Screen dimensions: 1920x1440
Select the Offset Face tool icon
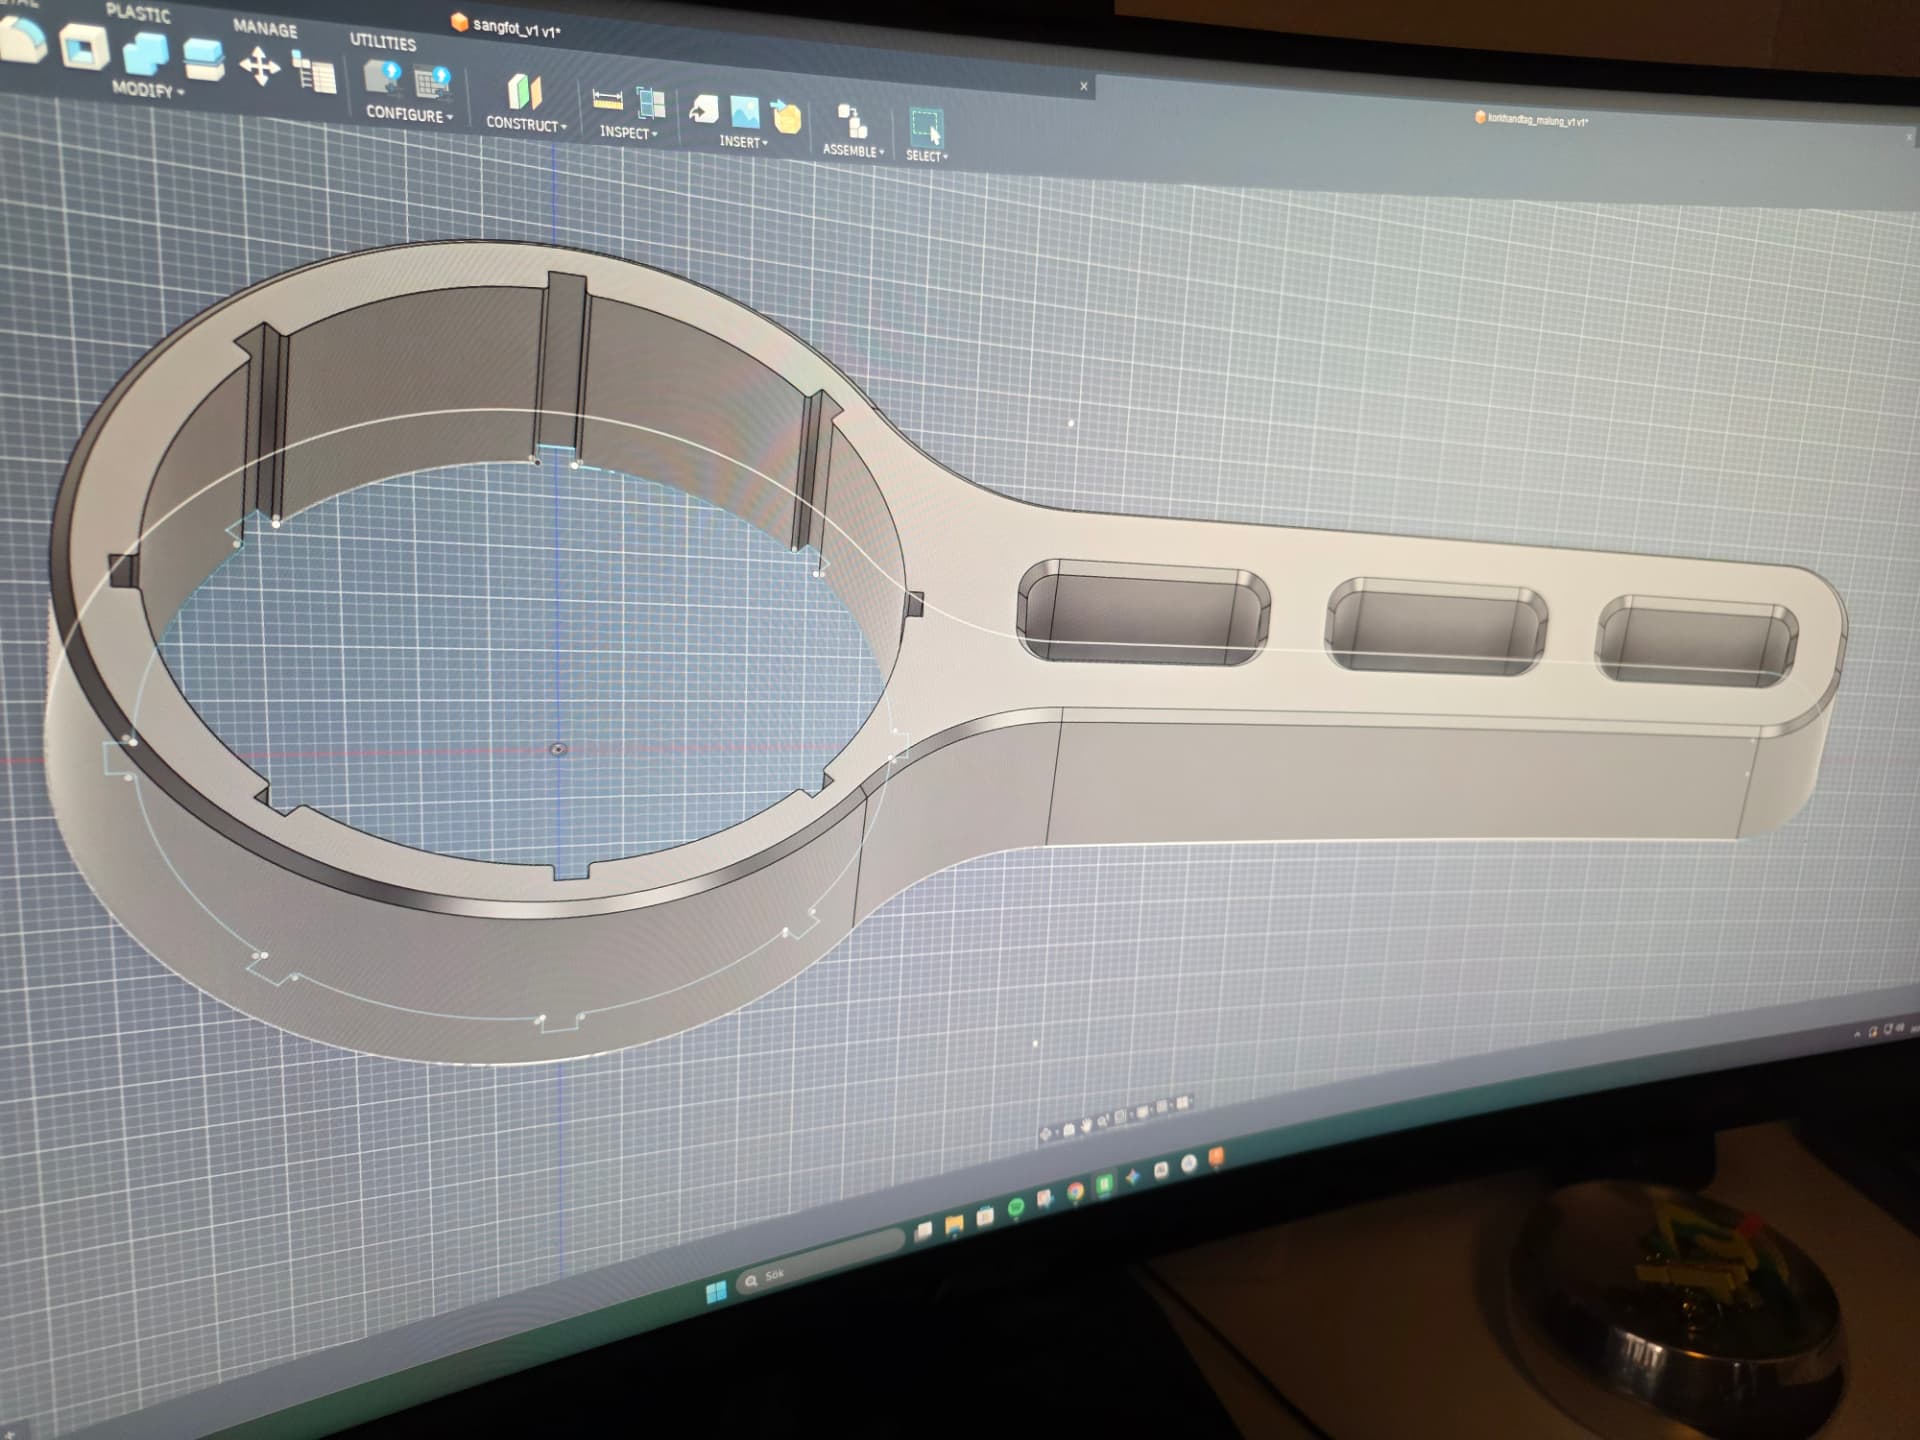(x=203, y=59)
